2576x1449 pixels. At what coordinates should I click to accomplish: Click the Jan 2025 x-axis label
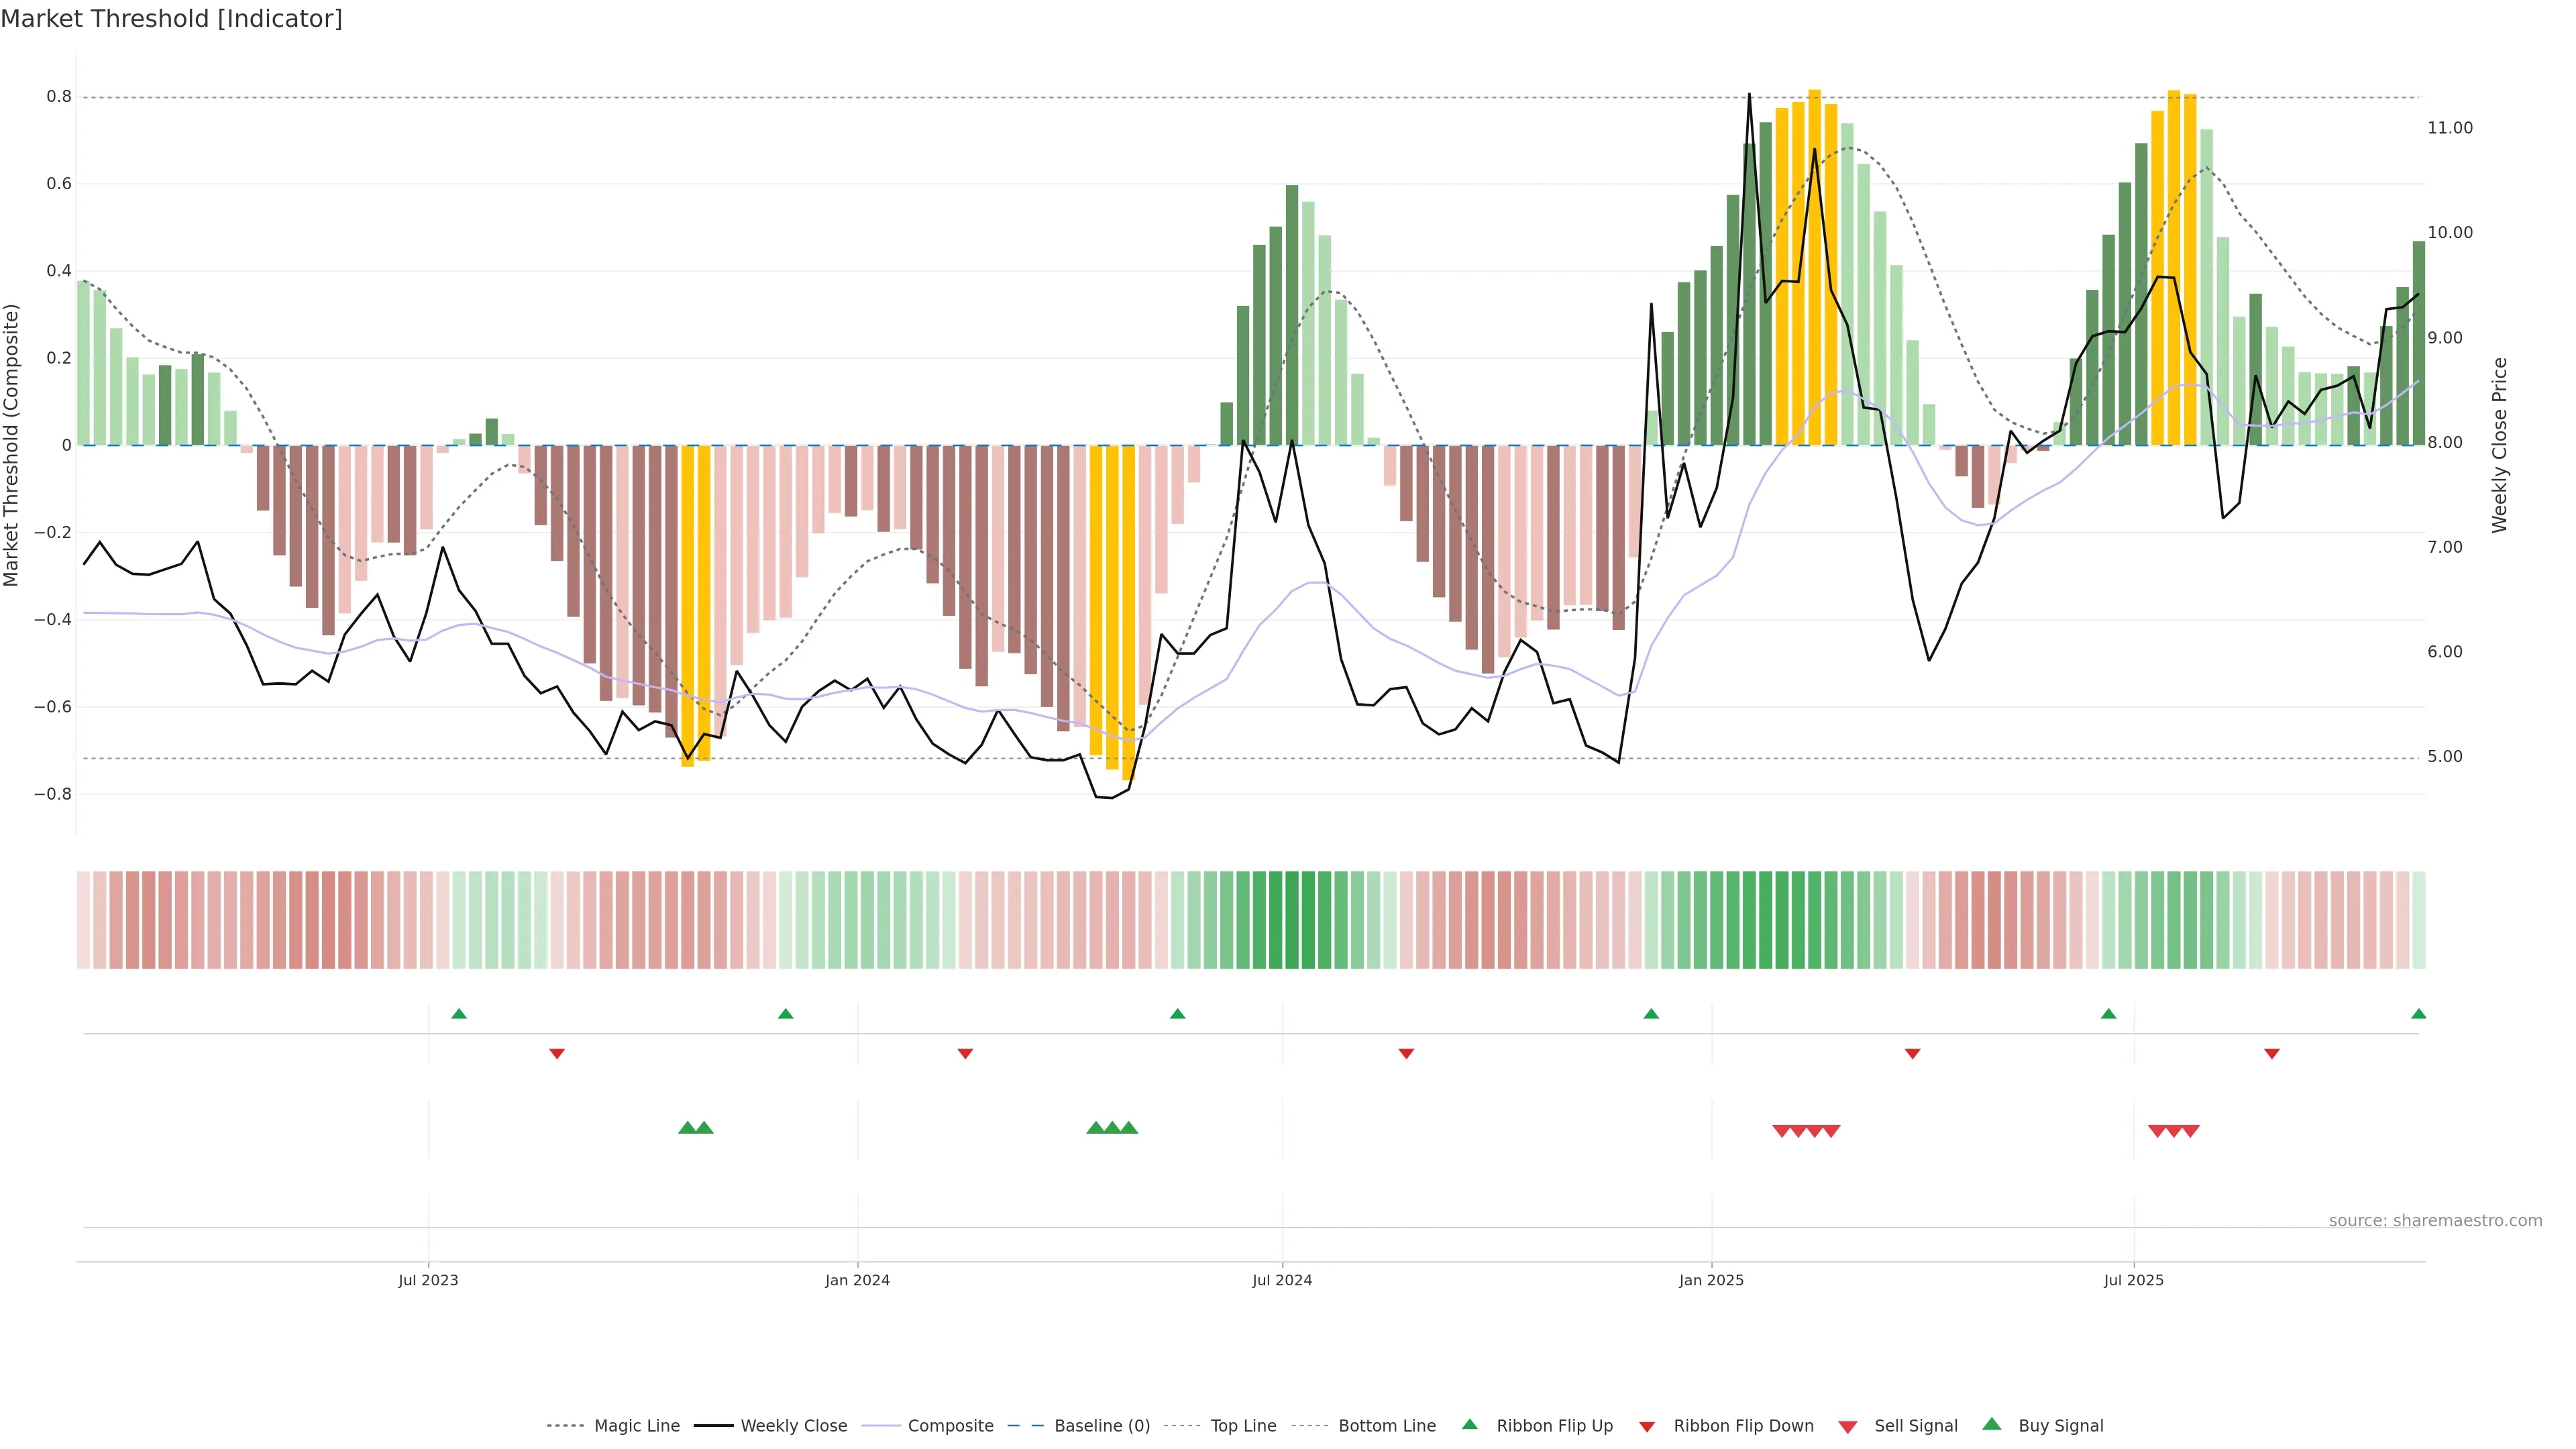(1711, 1280)
